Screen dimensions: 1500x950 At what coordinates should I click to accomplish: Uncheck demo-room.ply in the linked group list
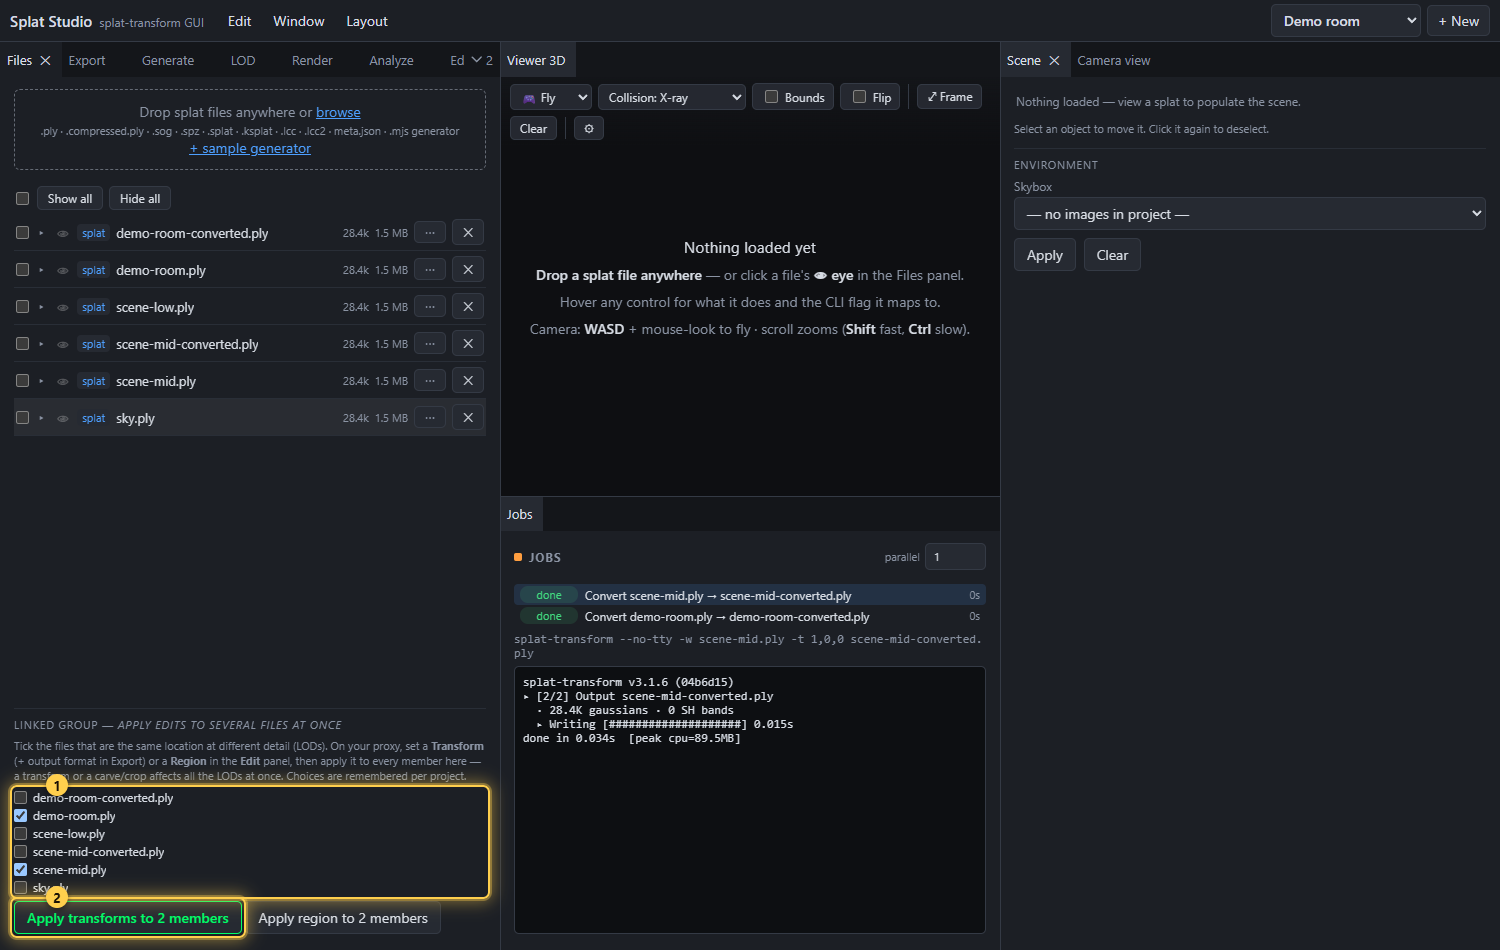pos(21,816)
